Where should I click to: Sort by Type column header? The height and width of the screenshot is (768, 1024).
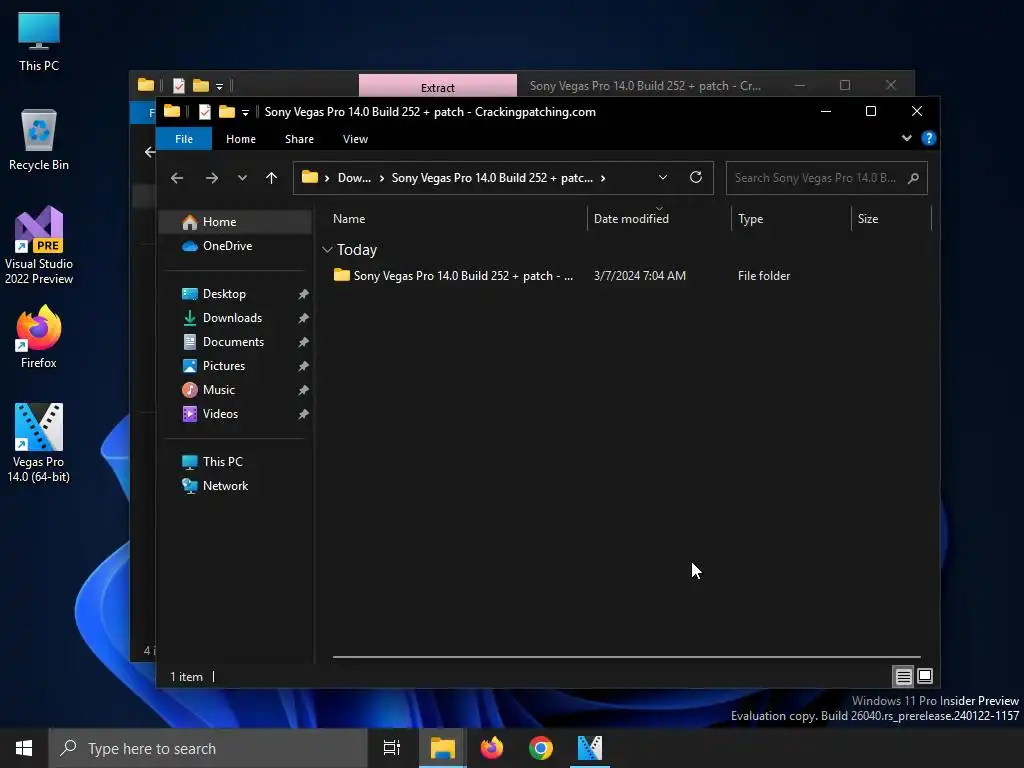click(x=791, y=219)
